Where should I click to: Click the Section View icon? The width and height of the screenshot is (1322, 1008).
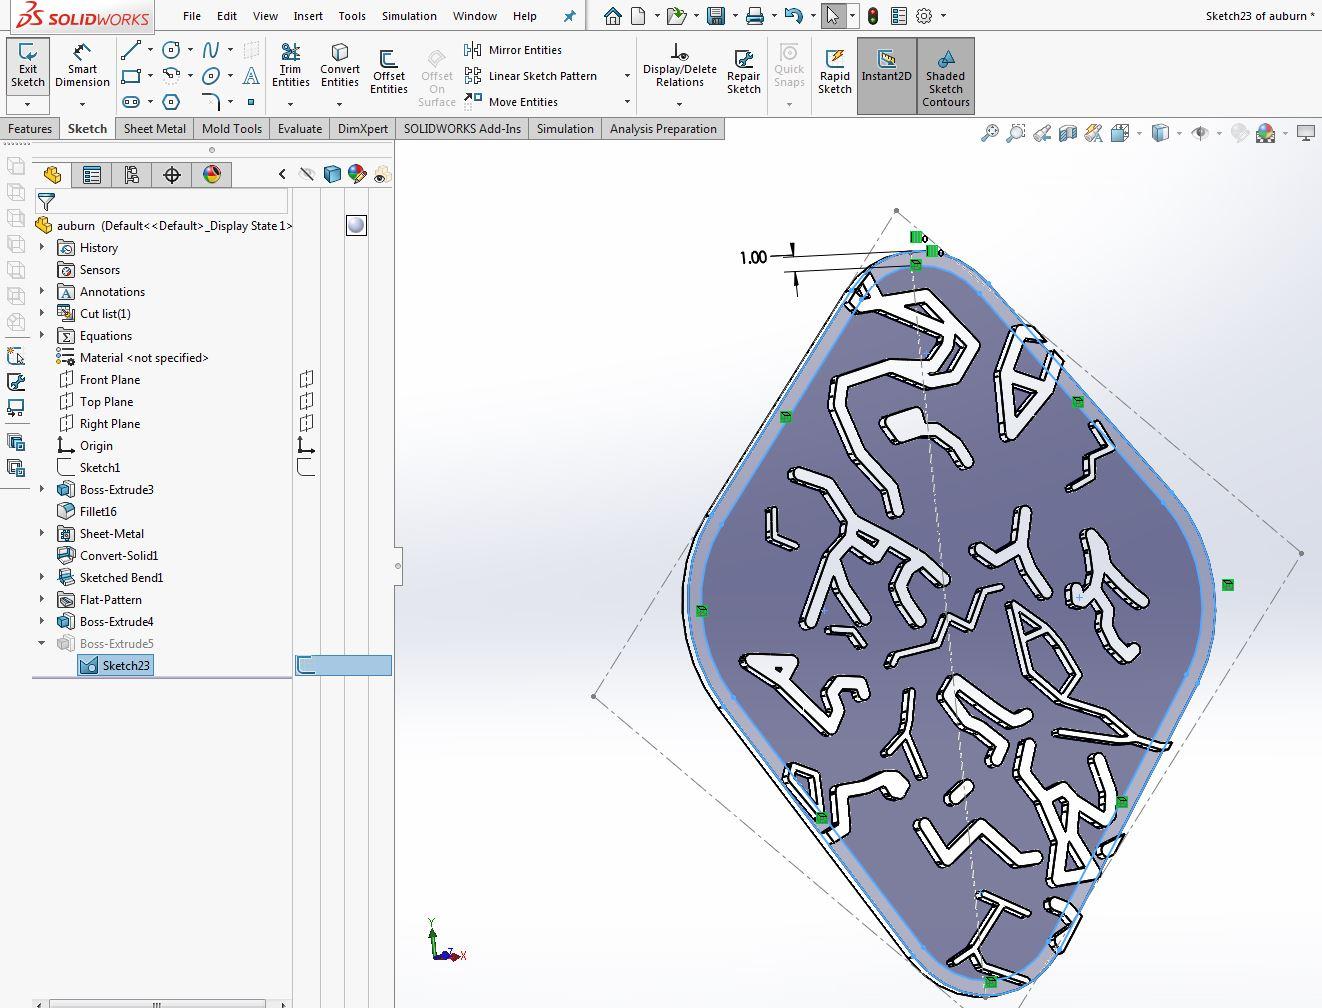click(x=1068, y=133)
